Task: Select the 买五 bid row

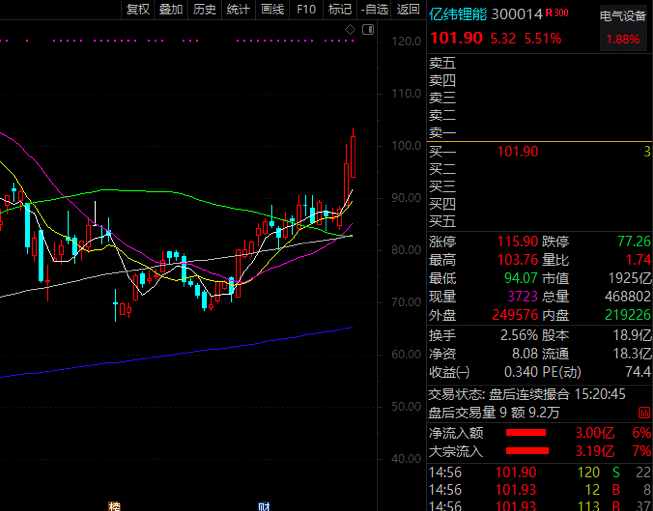Action: point(540,221)
